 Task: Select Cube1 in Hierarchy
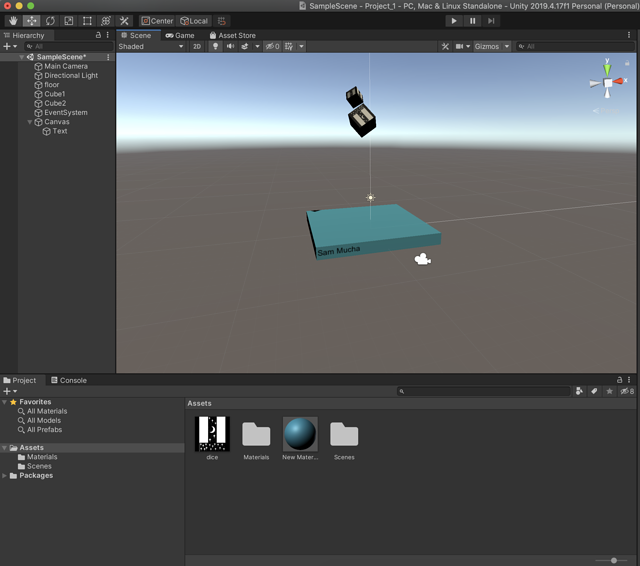(x=55, y=94)
